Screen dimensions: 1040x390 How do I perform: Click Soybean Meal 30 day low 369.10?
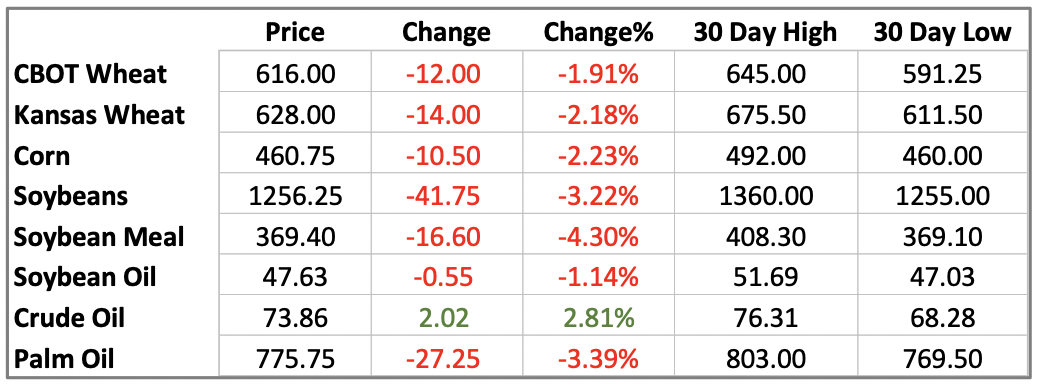[942, 237]
